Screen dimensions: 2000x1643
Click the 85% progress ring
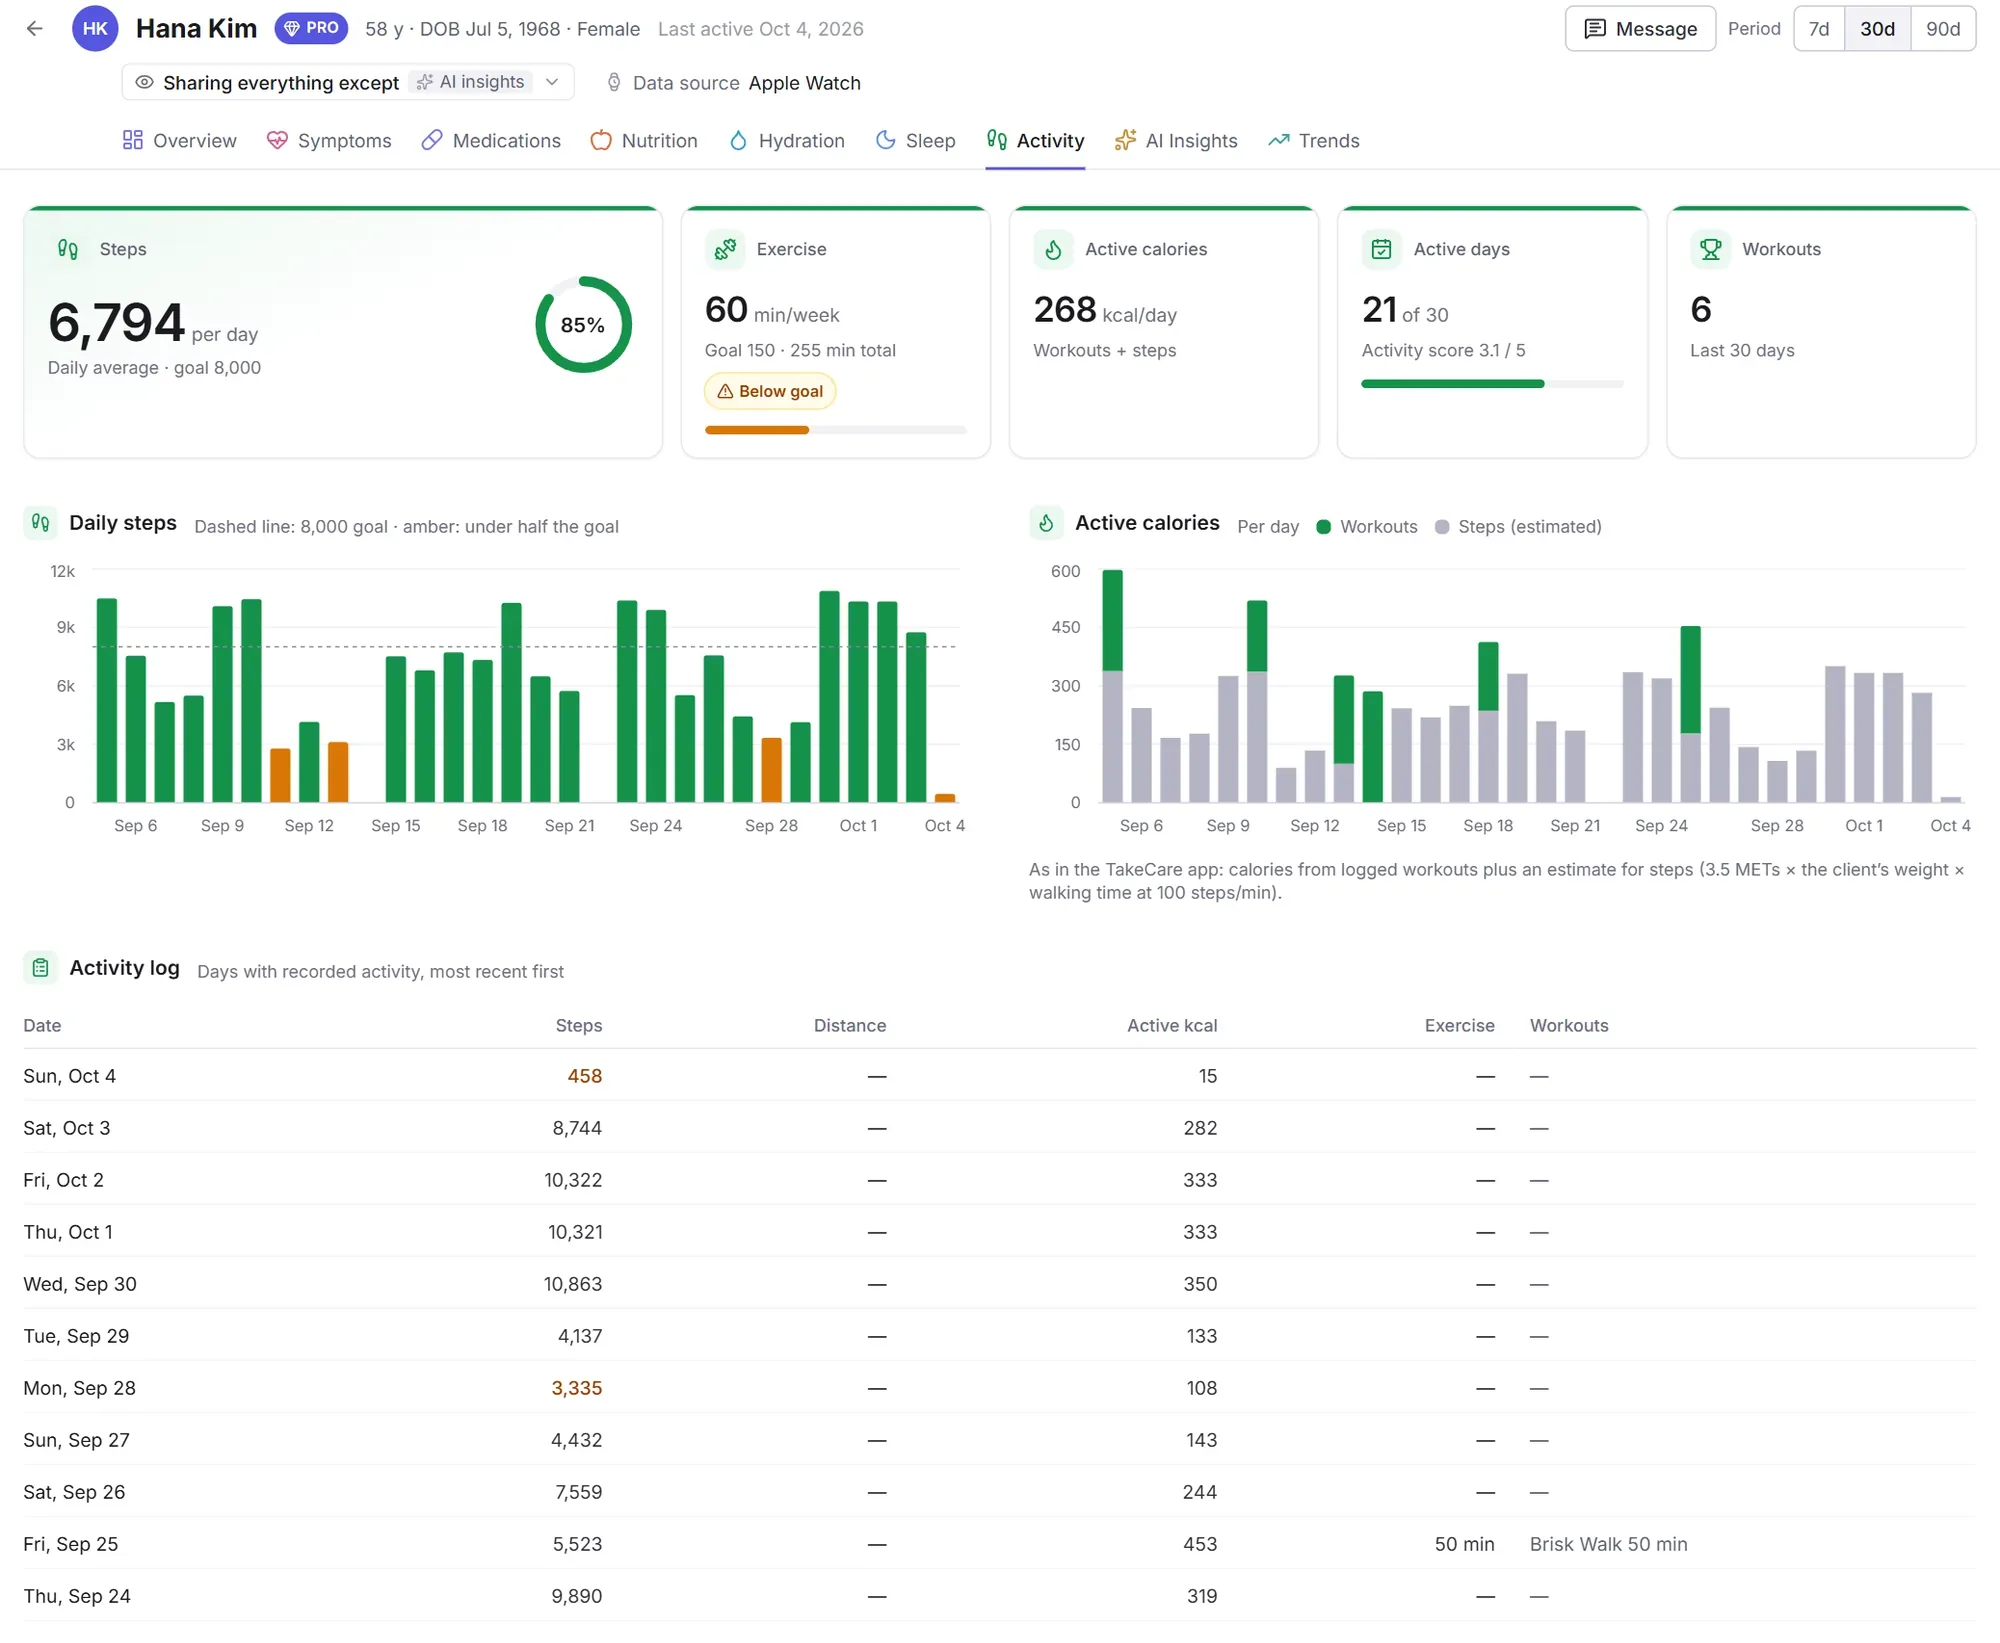[583, 325]
